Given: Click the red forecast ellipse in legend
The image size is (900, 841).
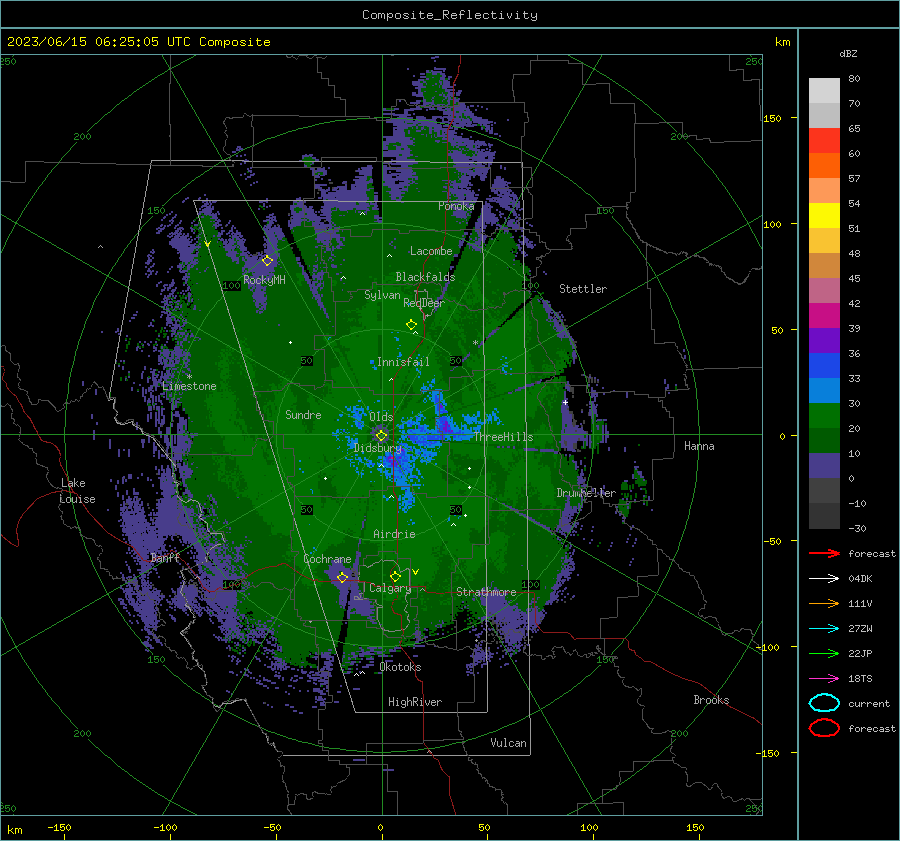Looking at the screenshot, I should pos(824,728).
